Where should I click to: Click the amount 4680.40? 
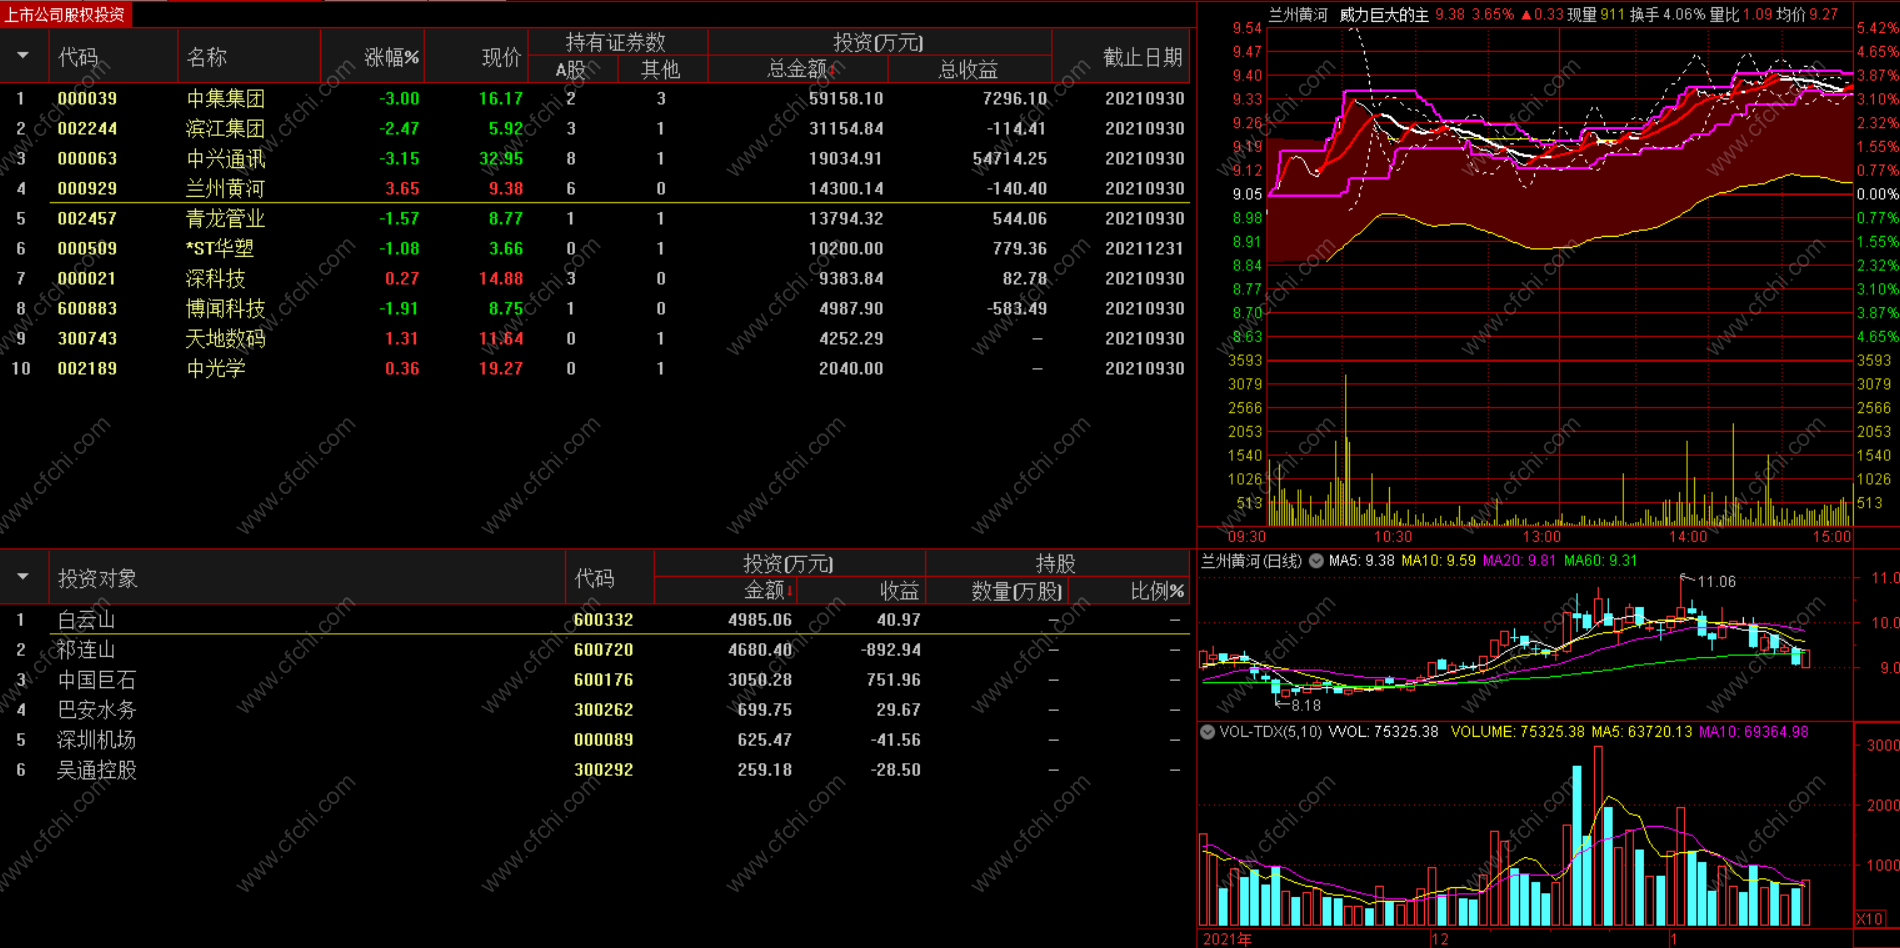point(760,649)
